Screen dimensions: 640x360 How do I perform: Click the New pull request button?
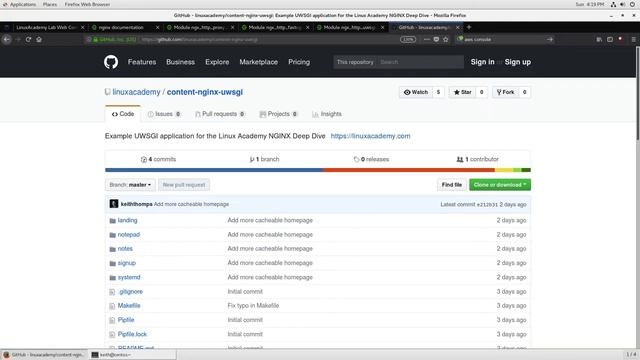coord(184,185)
